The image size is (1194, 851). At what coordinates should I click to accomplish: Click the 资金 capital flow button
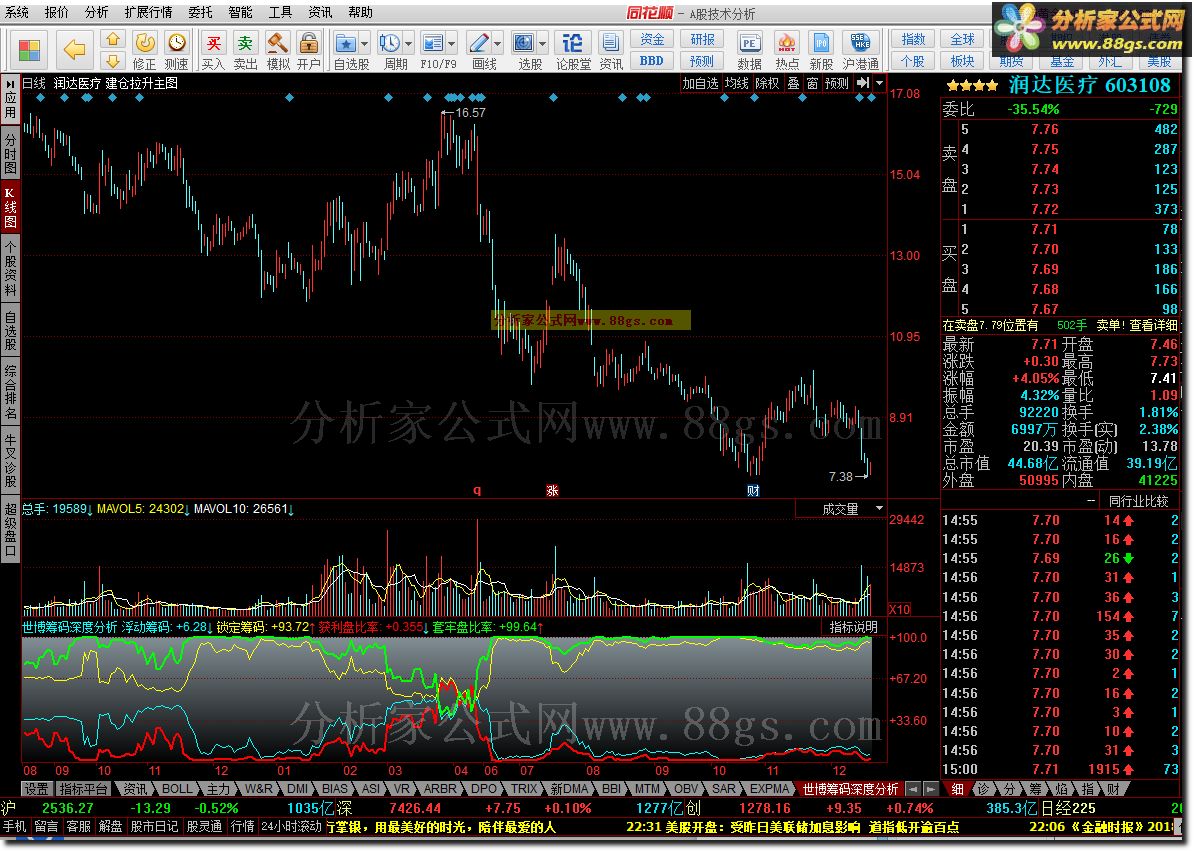(652, 40)
